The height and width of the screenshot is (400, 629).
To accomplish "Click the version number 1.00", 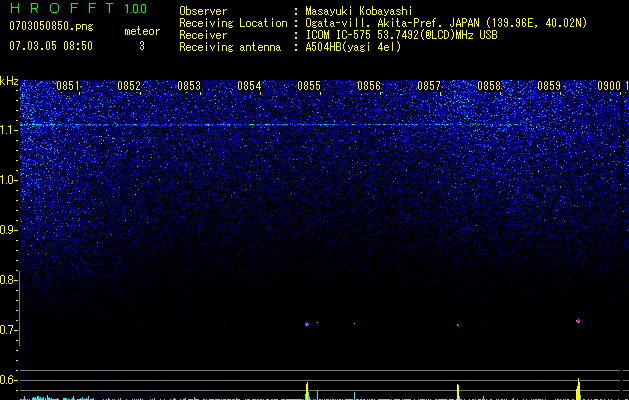I will [135, 8].
